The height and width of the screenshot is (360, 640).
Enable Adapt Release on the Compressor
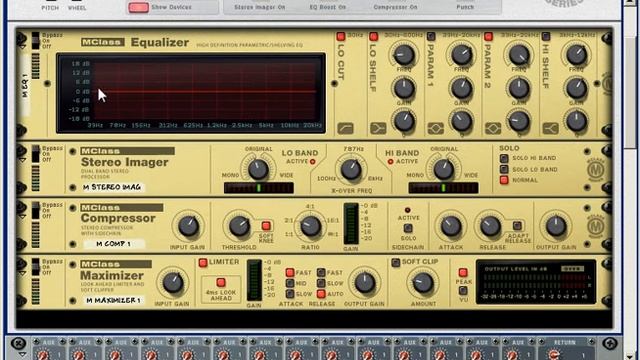pyautogui.click(x=517, y=225)
